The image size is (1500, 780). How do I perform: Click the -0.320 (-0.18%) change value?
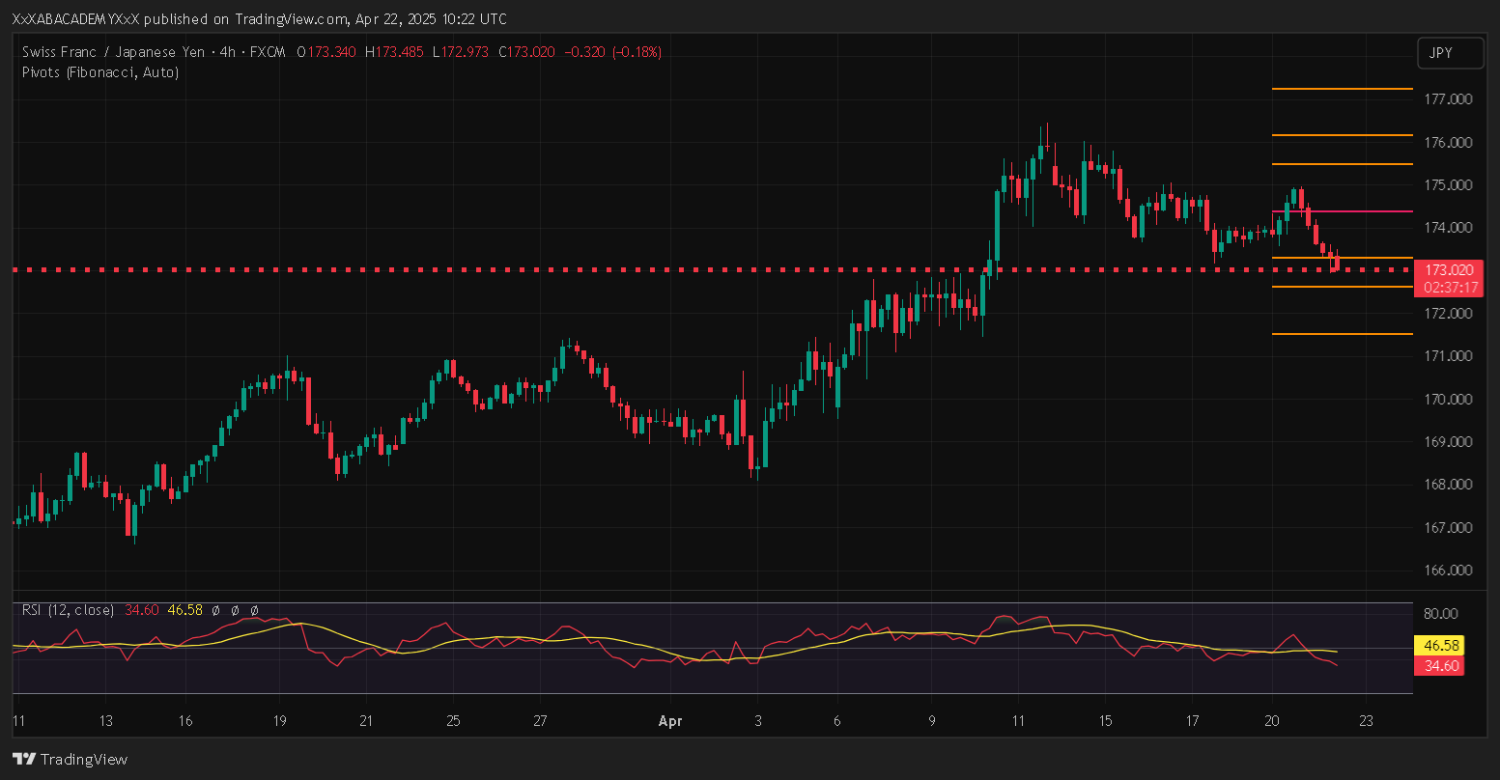(613, 52)
